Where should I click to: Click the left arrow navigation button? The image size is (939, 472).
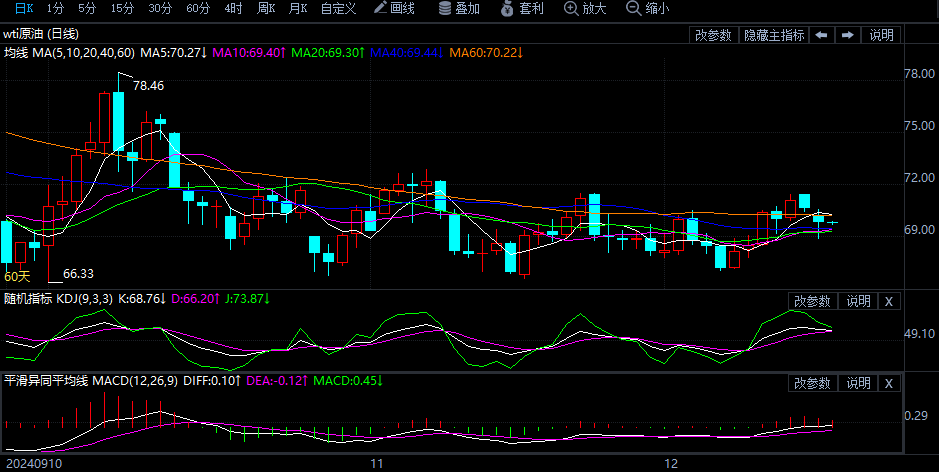821,35
